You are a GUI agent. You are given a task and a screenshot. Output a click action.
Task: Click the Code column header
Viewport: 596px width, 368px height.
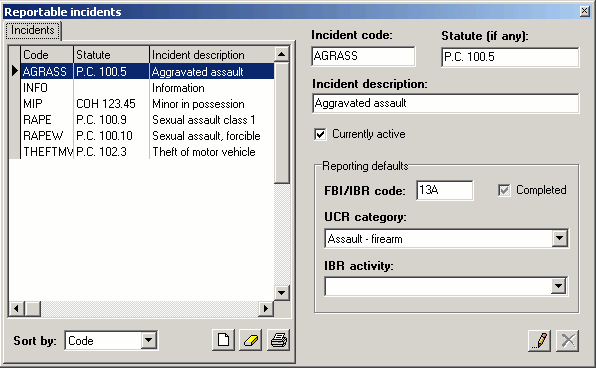click(x=47, y=55)
